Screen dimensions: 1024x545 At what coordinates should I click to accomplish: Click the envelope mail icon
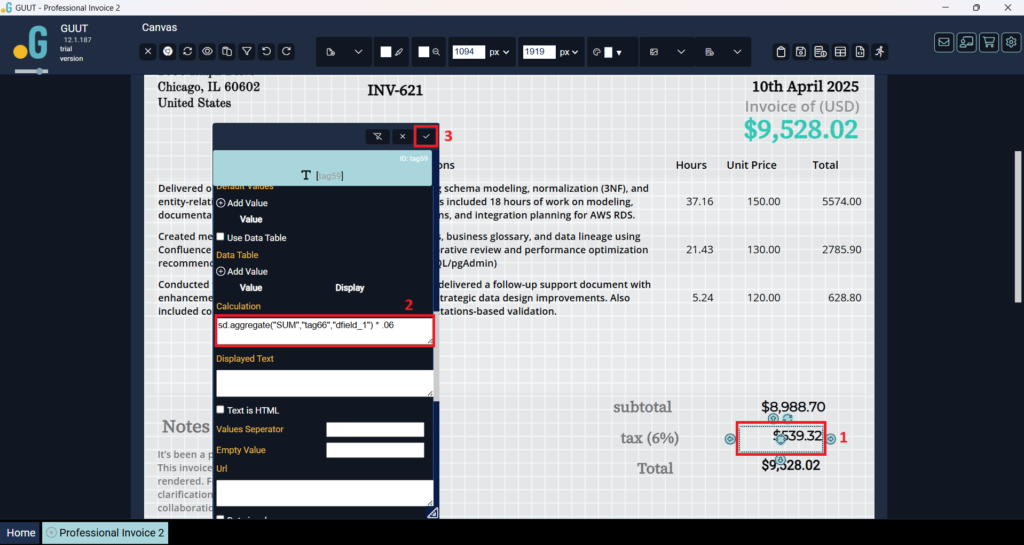pyautogui.click(x=943, y=42)
